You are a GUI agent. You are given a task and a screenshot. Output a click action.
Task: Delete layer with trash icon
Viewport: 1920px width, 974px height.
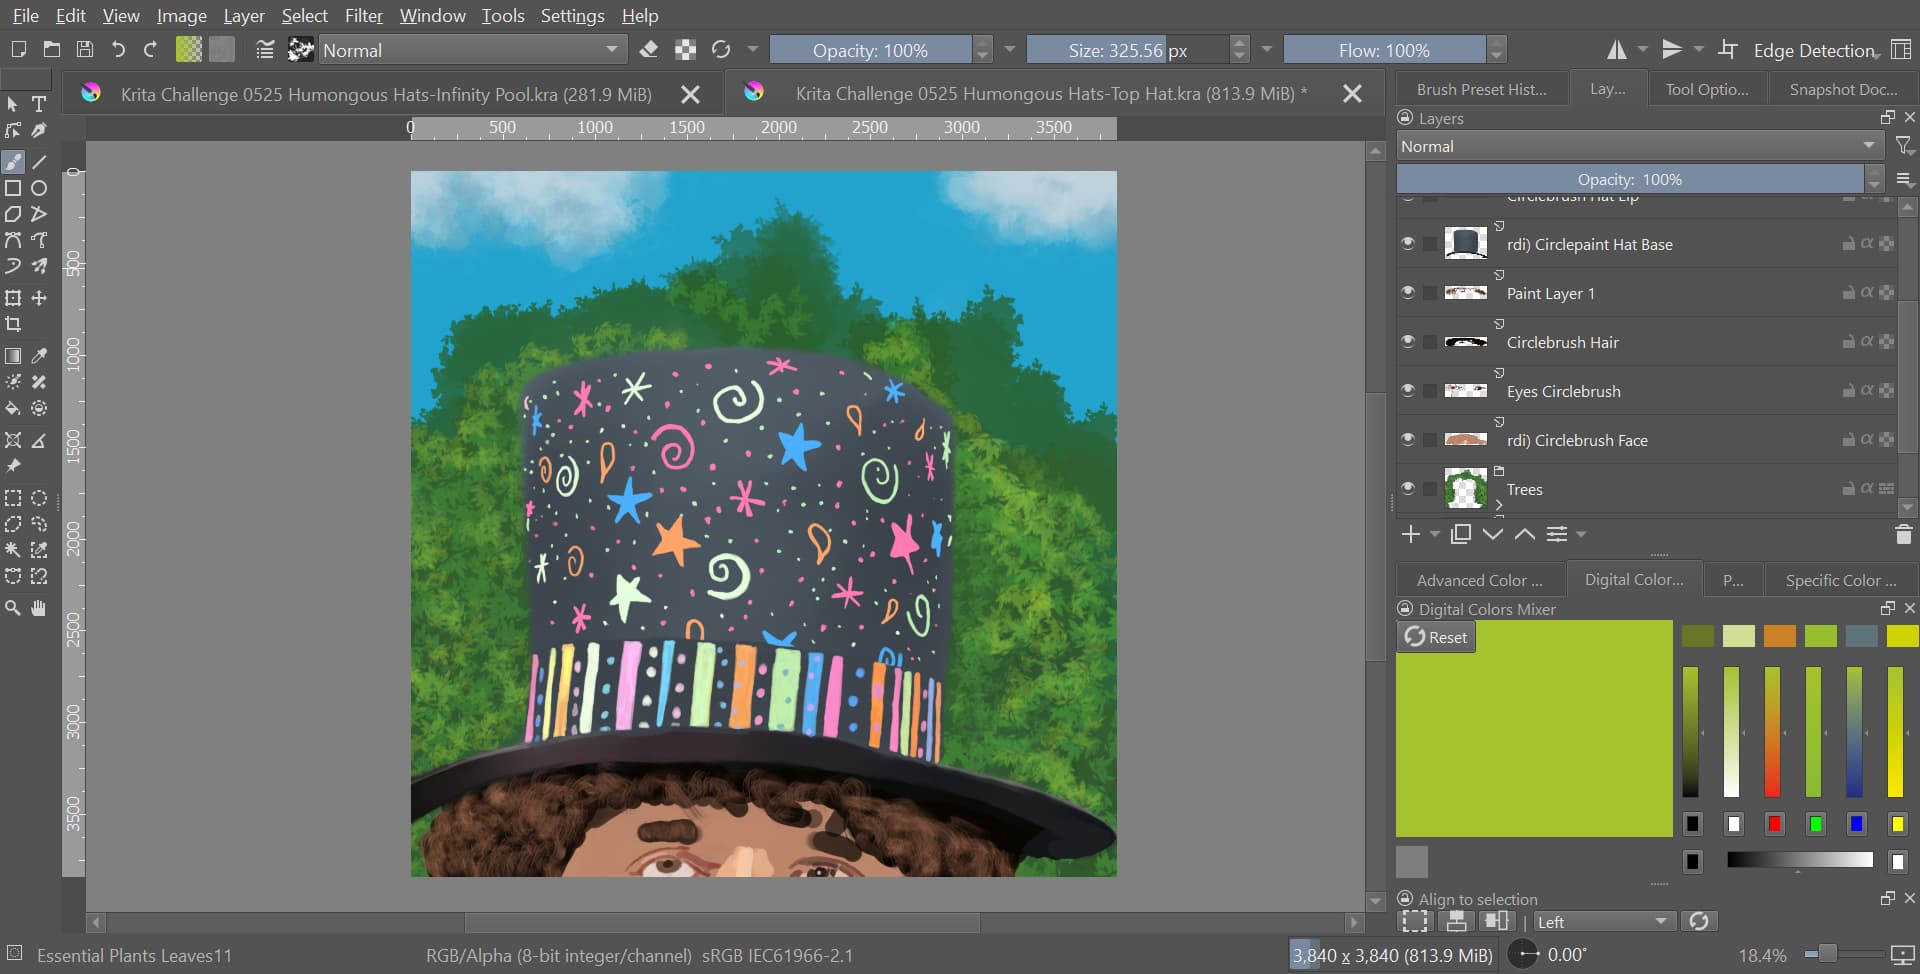coord(1903,535)
